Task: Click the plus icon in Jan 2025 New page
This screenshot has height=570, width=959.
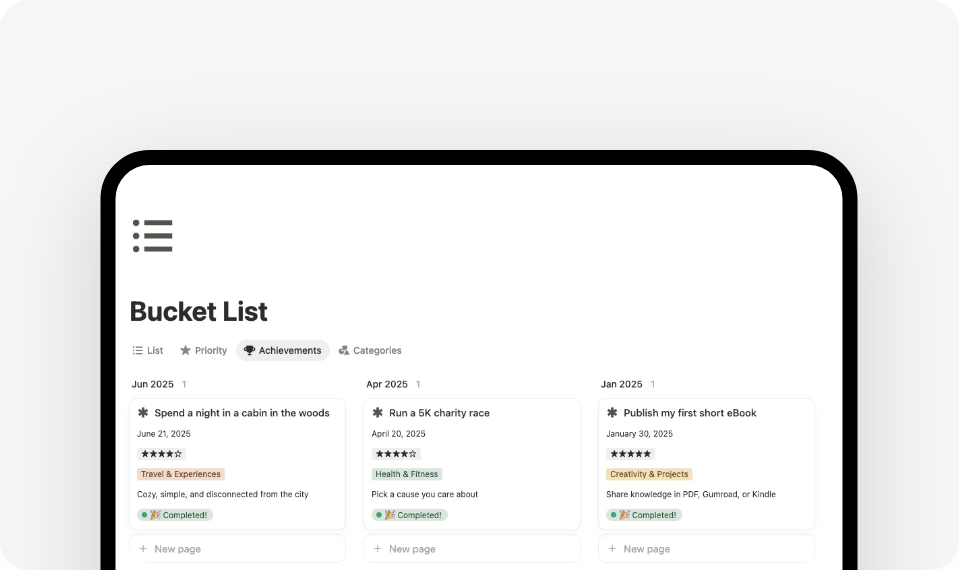Action: (612, 549)
